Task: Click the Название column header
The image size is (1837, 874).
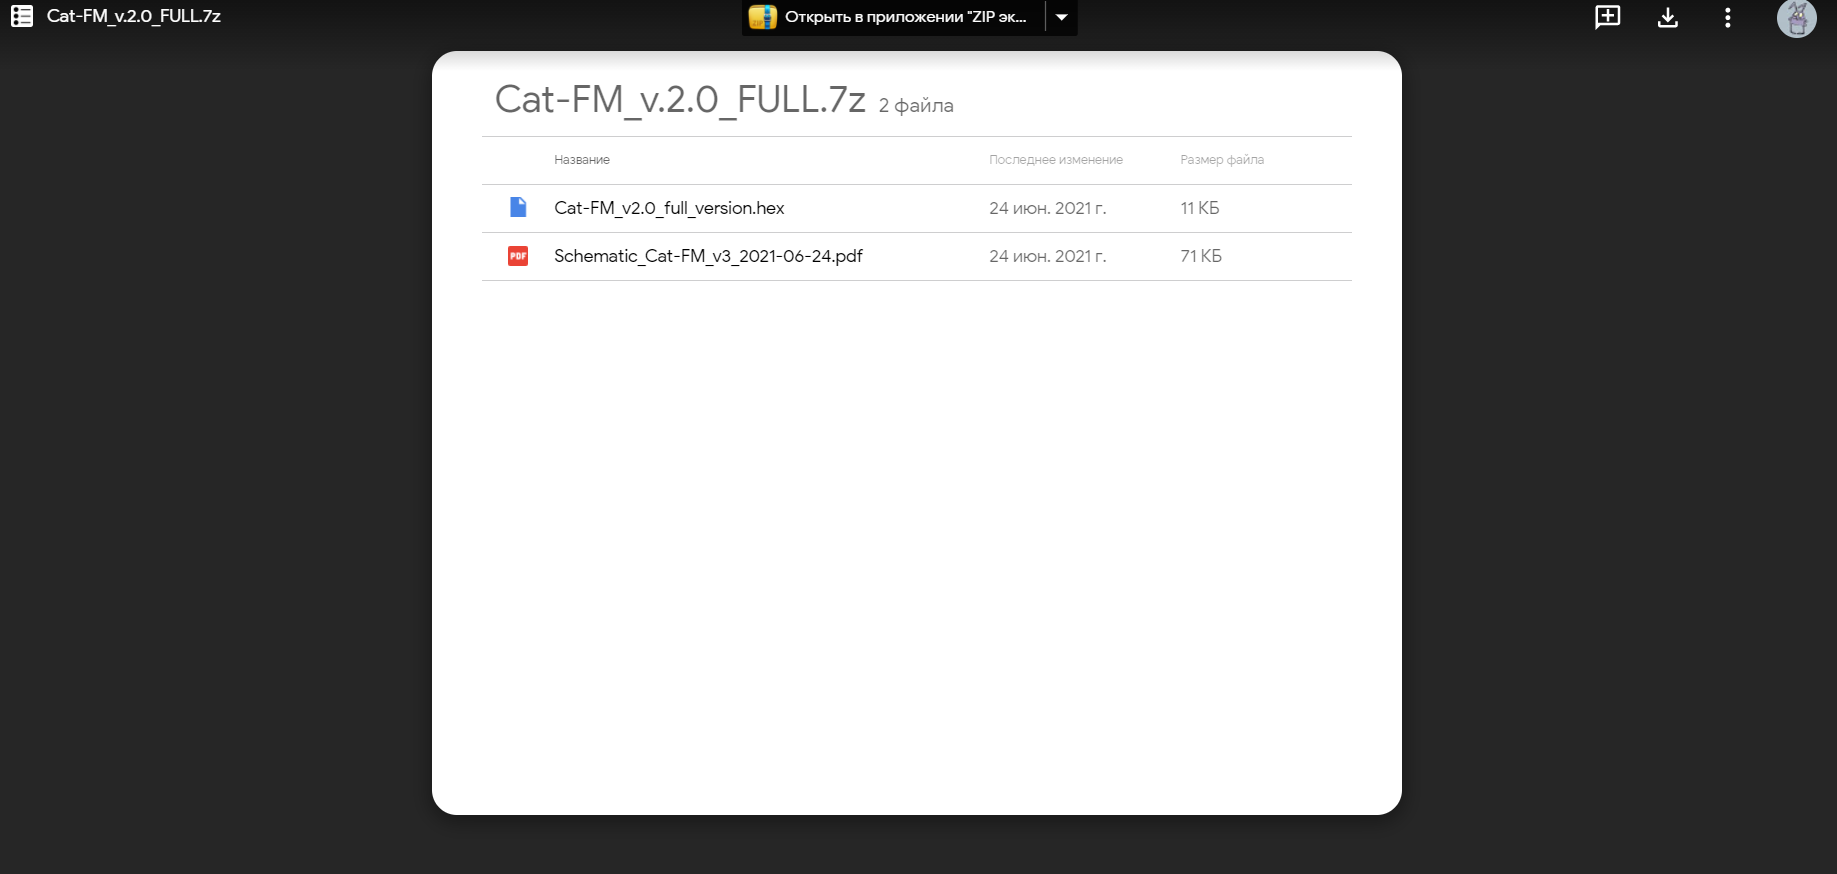Action: pyautogui.click(x=582, y=160)
